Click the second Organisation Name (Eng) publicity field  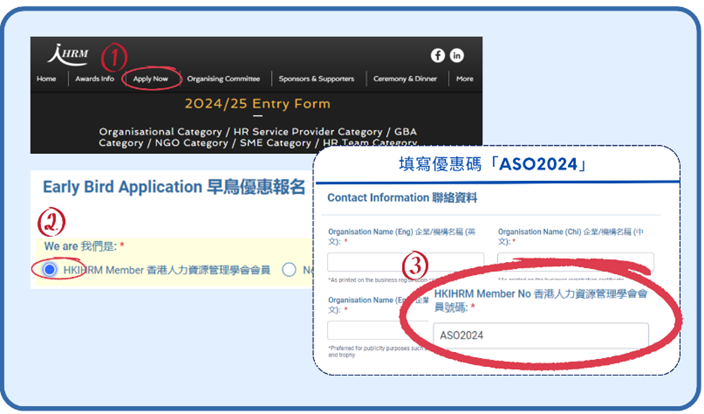377,330
